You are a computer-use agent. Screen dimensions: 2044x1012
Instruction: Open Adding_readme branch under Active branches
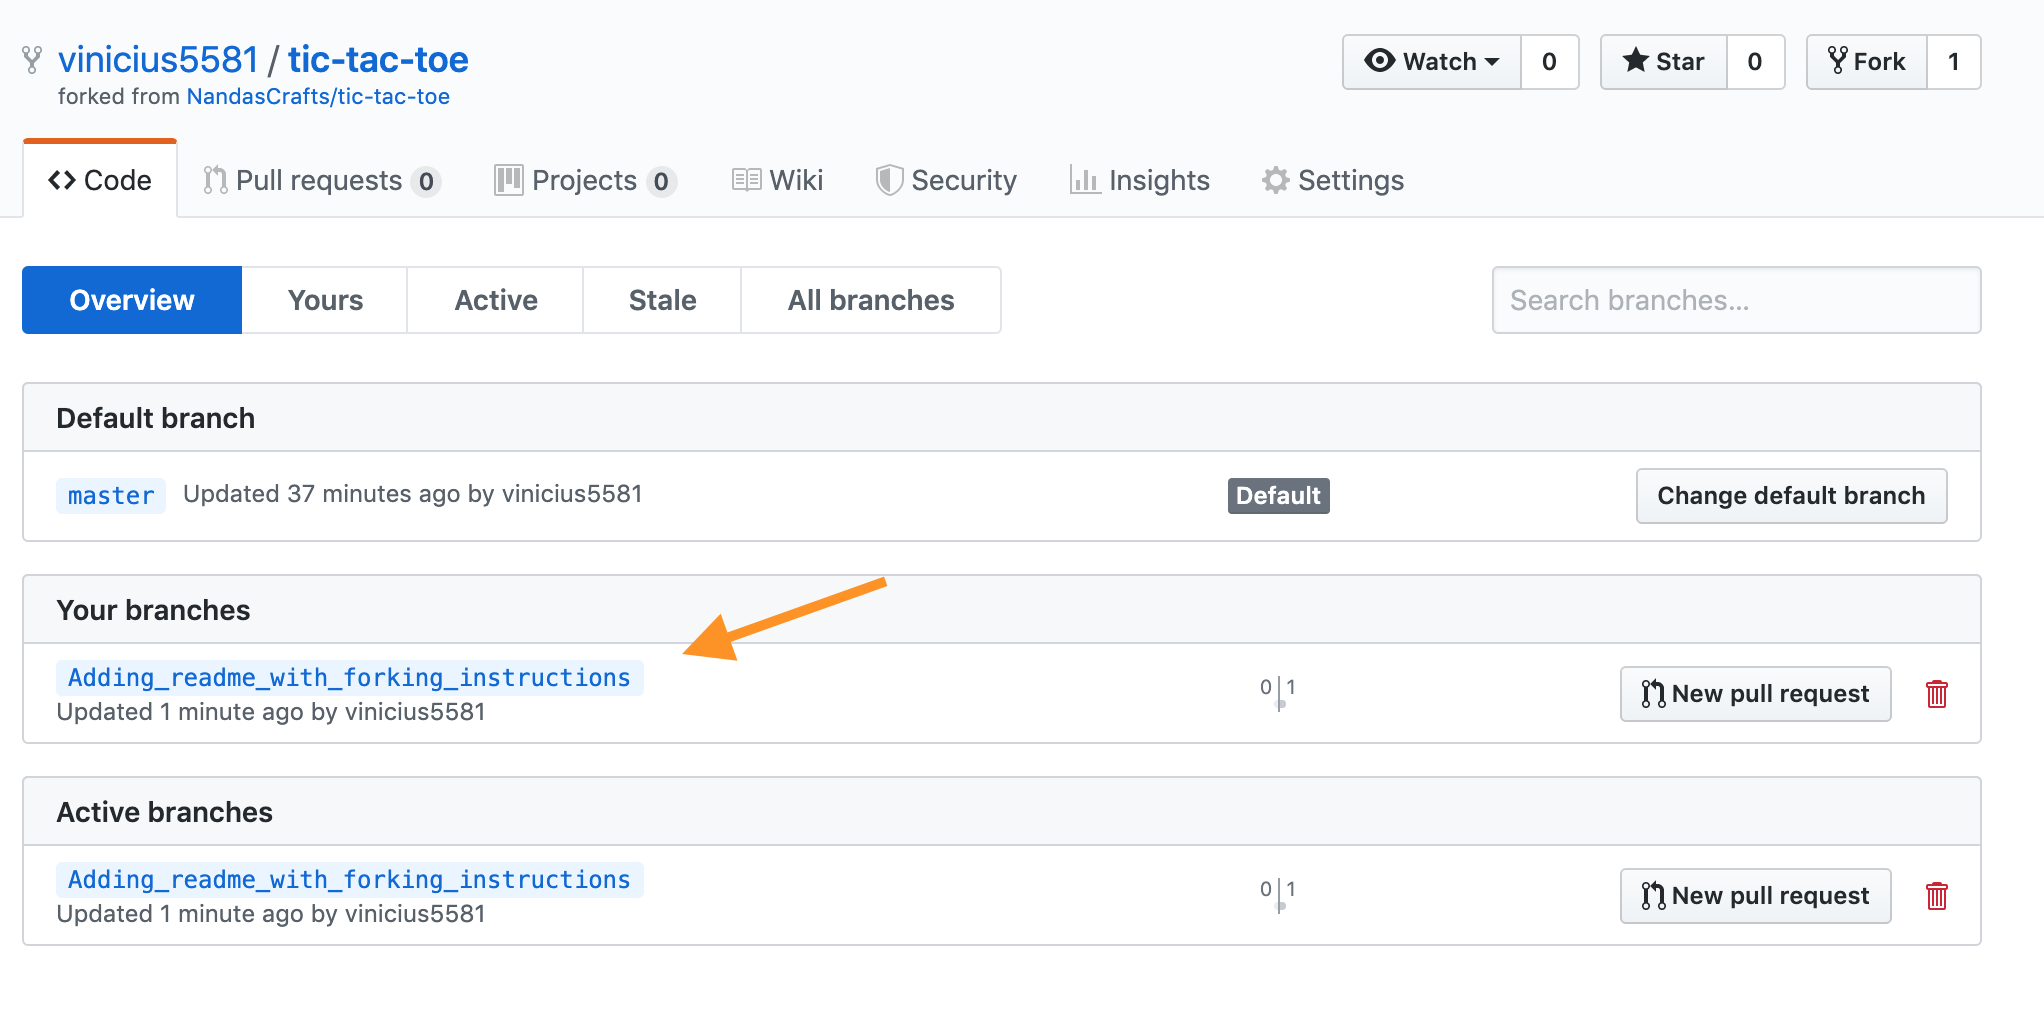pos(349,879)
